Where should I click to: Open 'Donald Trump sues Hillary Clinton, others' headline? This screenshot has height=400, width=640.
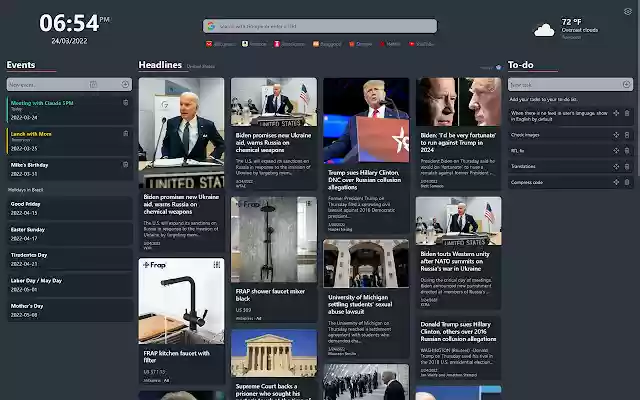click(x=458, y=331)
